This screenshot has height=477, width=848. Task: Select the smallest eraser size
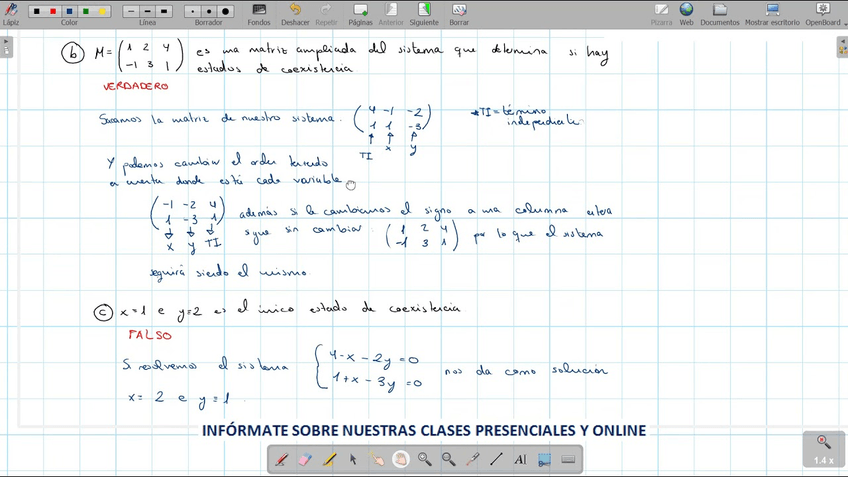click(192, 11)
